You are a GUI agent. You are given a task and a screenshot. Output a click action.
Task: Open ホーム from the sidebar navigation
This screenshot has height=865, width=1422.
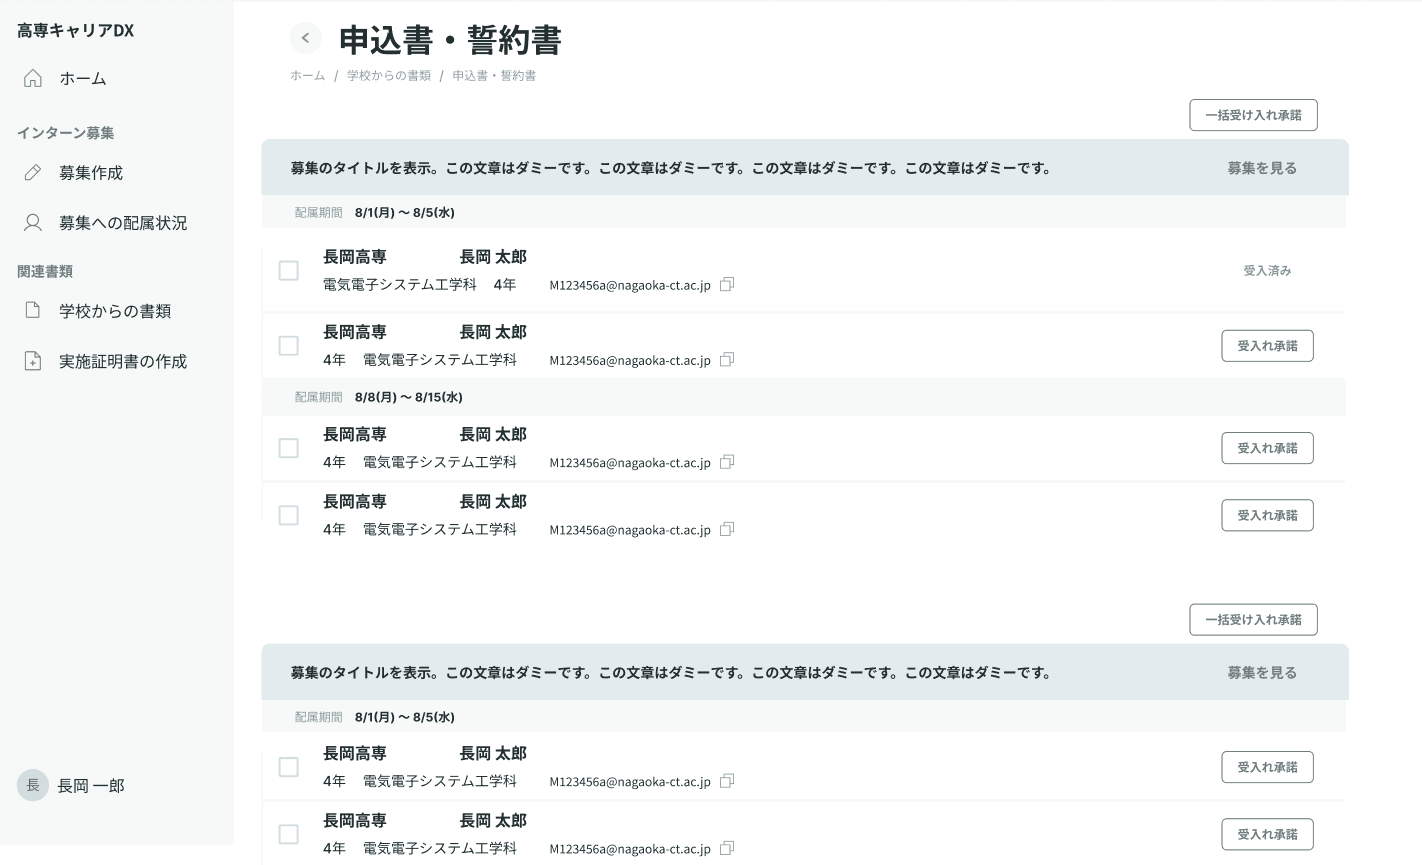pos(84,78)
